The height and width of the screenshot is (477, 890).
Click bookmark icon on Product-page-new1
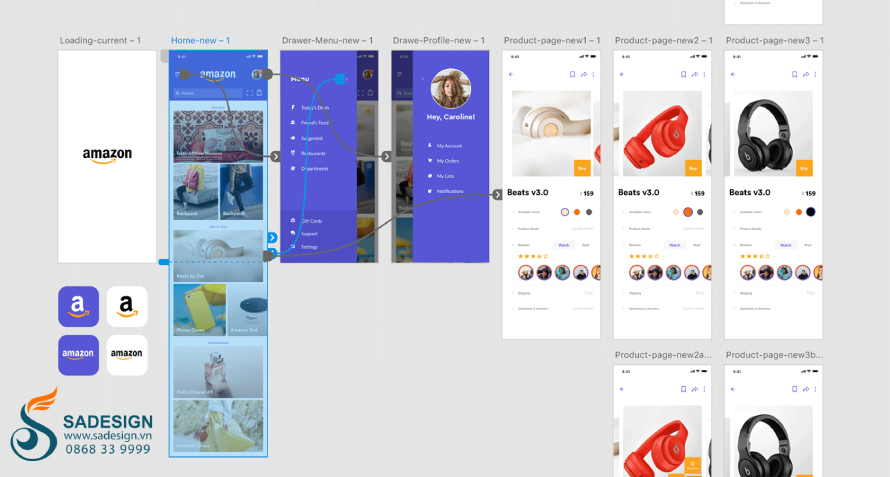[x=572, y=74]
